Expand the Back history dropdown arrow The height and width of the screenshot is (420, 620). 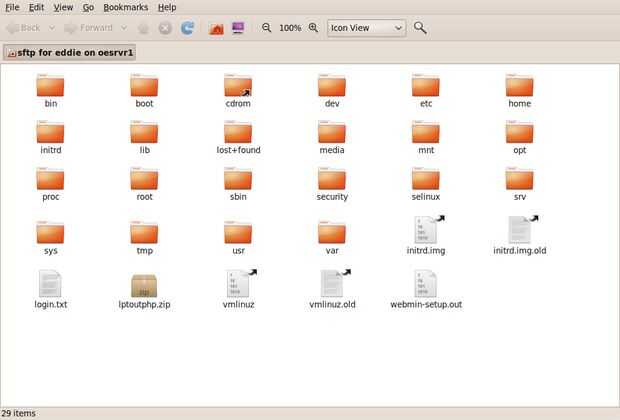click(x=52, y=28)
